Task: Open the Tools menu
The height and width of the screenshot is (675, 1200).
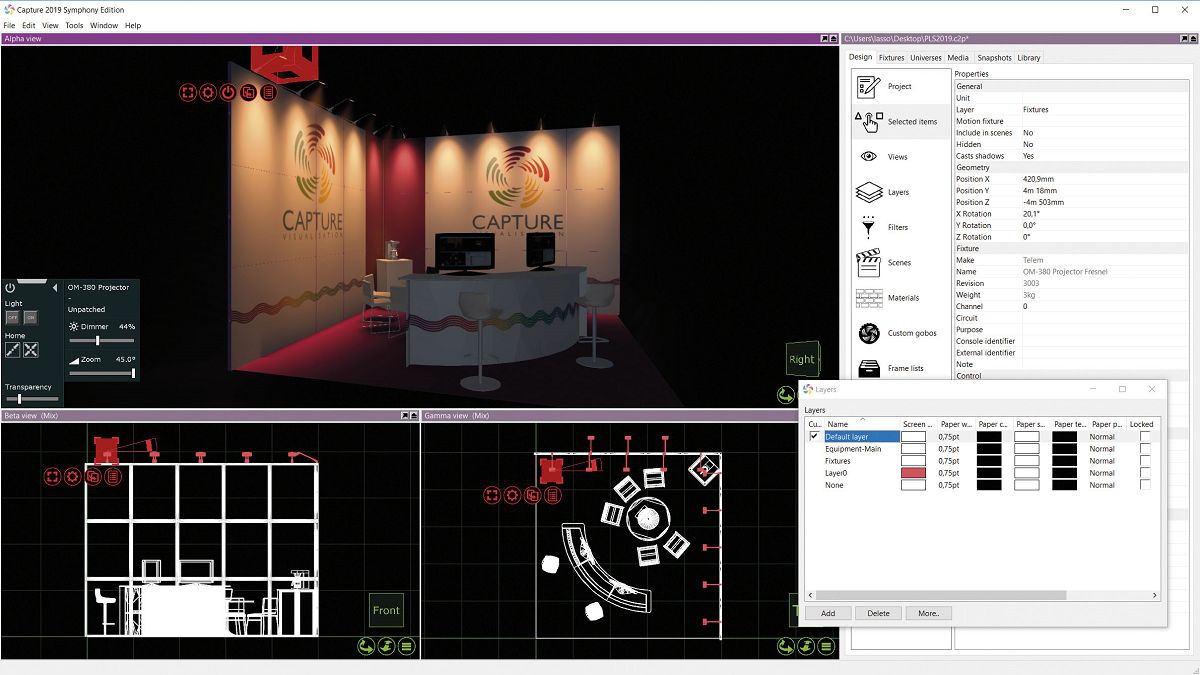Action: pos(74,25)
